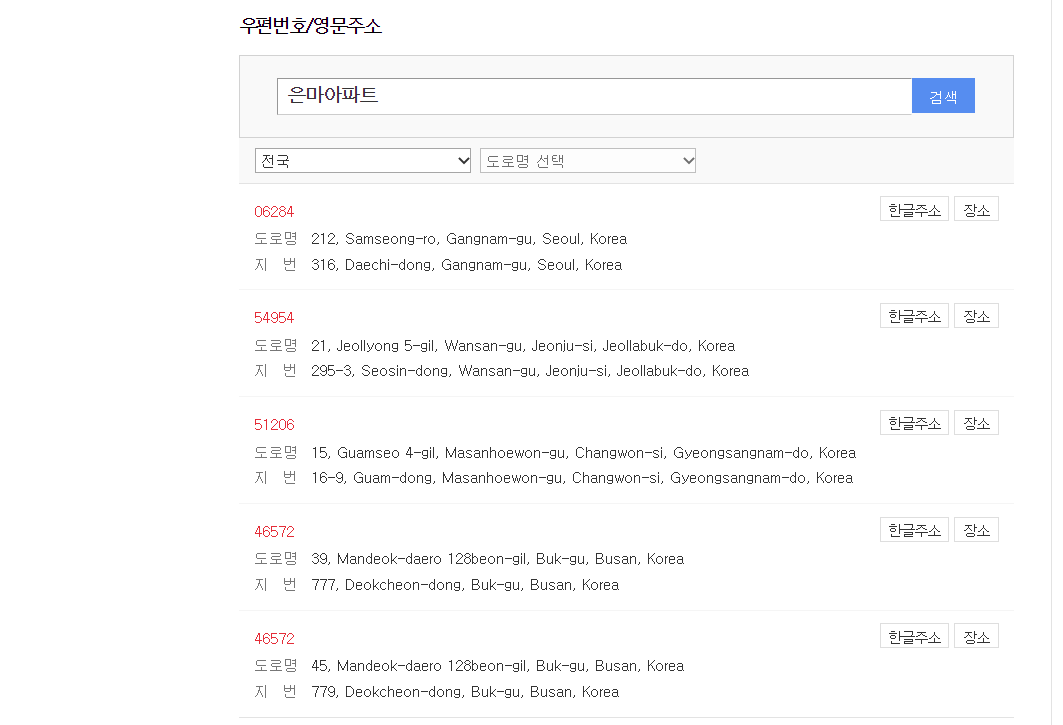Viewport: 1063px width, 725px height.
Task: Select the 39, Mandeok-daero 128beon-gil address
Action: (x=498, y=559)
